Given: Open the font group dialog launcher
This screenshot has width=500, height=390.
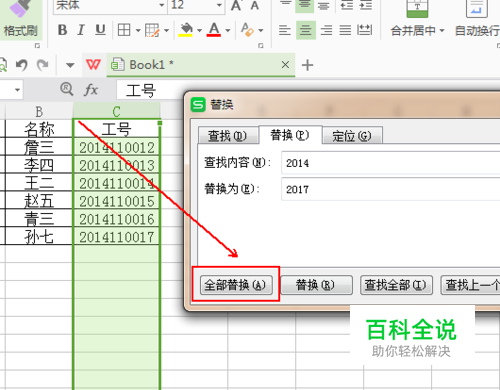Looking at the screenshot, I should click(261, 46).
